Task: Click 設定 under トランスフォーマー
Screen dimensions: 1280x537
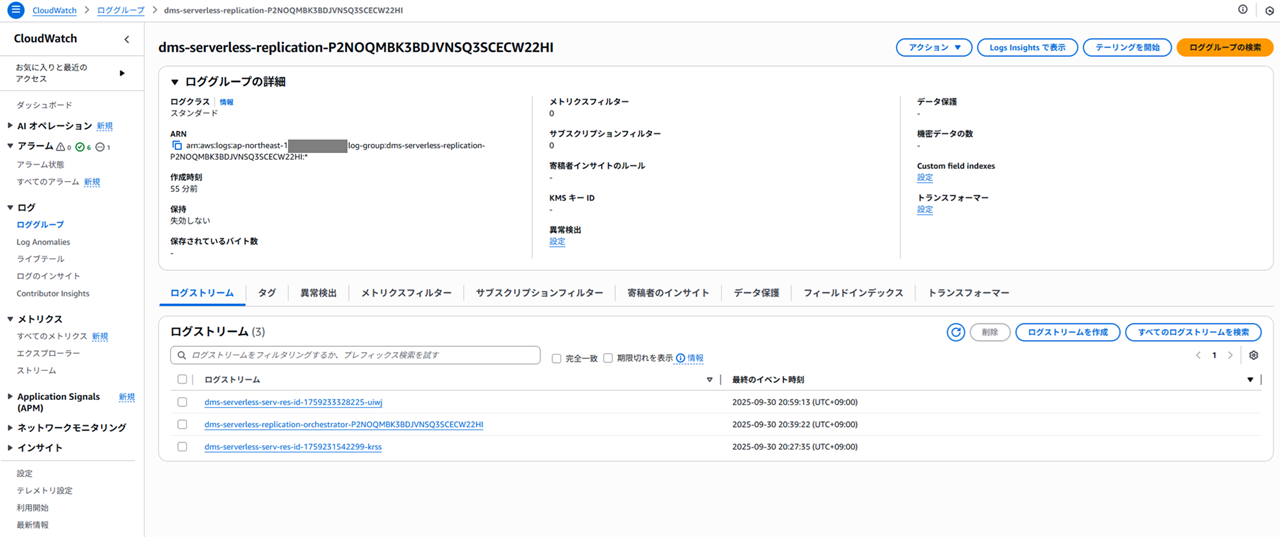Action: [925, 210]
